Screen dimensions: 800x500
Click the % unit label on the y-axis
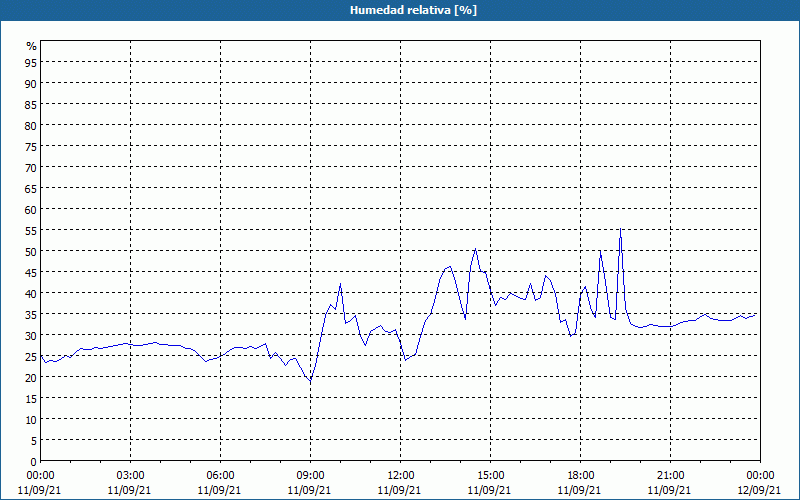32,46
